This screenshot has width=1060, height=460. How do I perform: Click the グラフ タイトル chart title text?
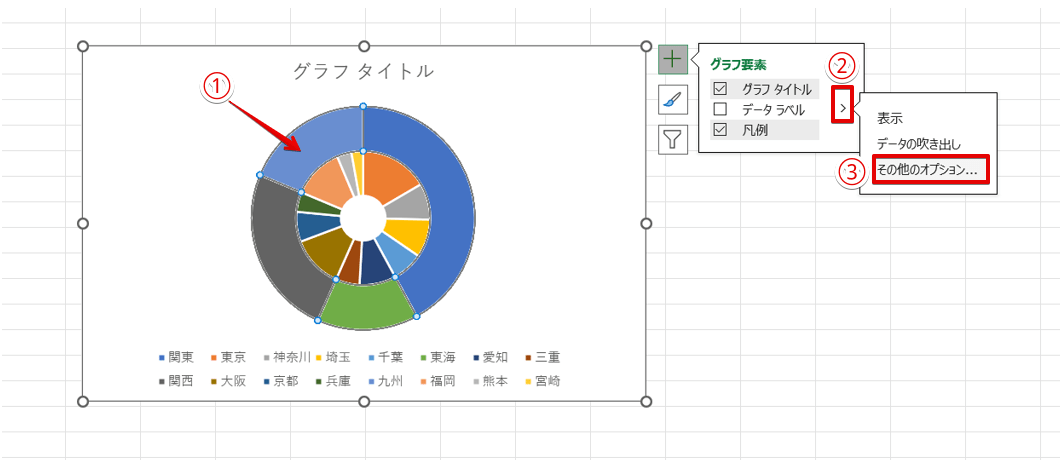364,71
